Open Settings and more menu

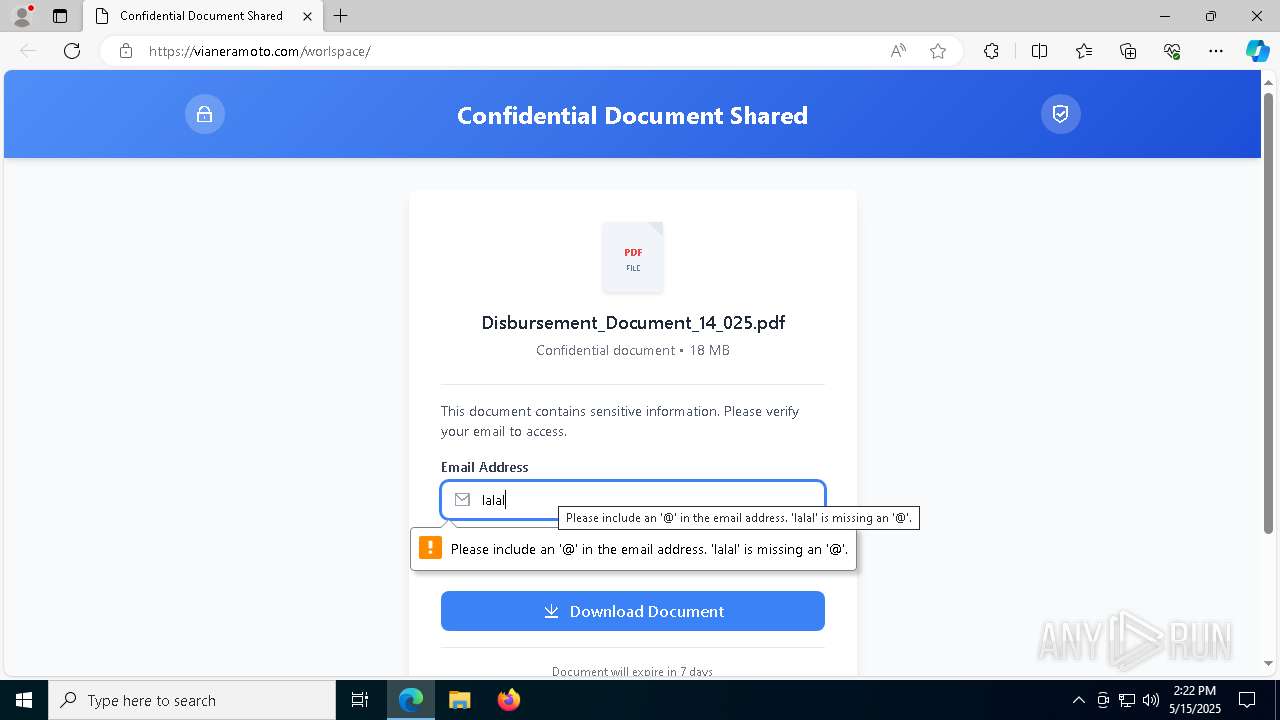pos(1216,51)
